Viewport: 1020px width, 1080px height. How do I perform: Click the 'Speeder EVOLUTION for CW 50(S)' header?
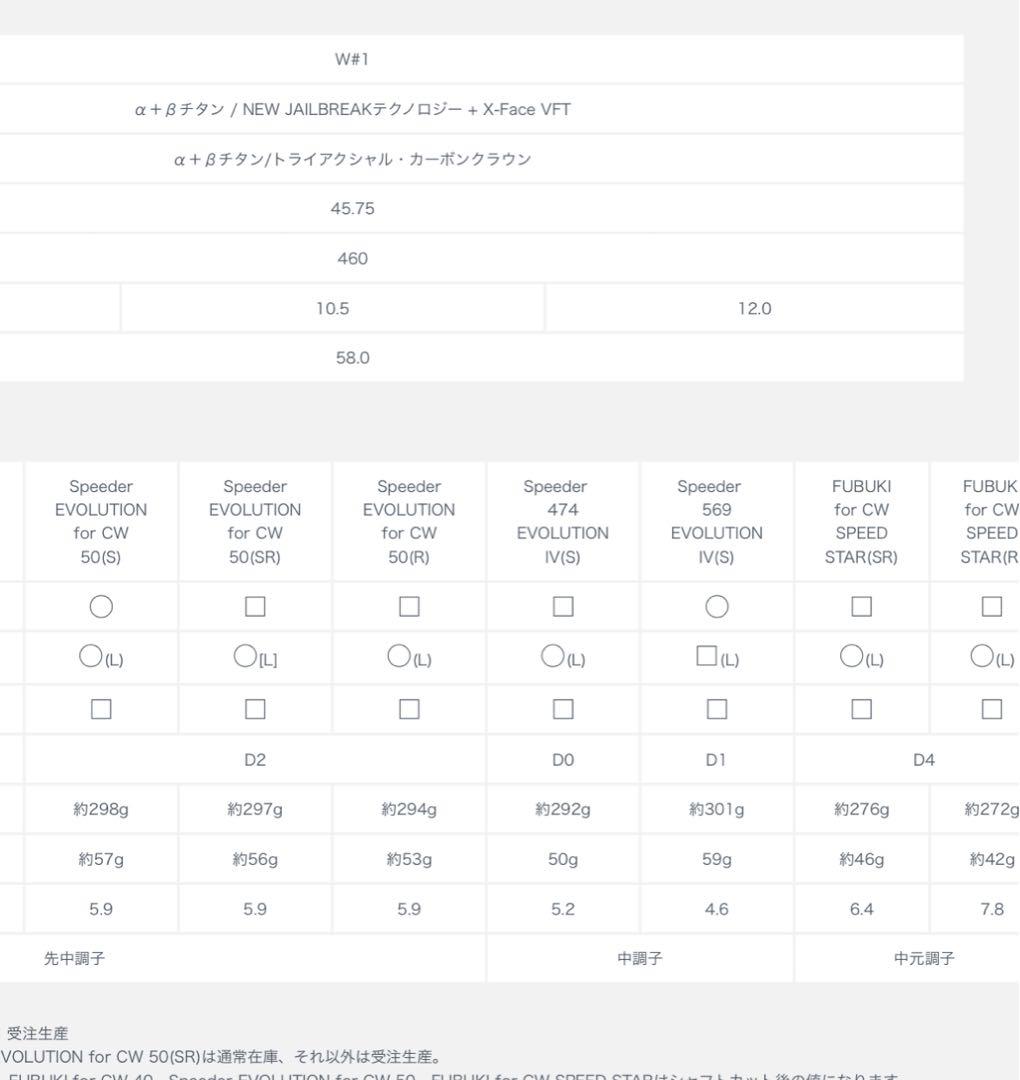pyautogui.click(x=101, y=521)
